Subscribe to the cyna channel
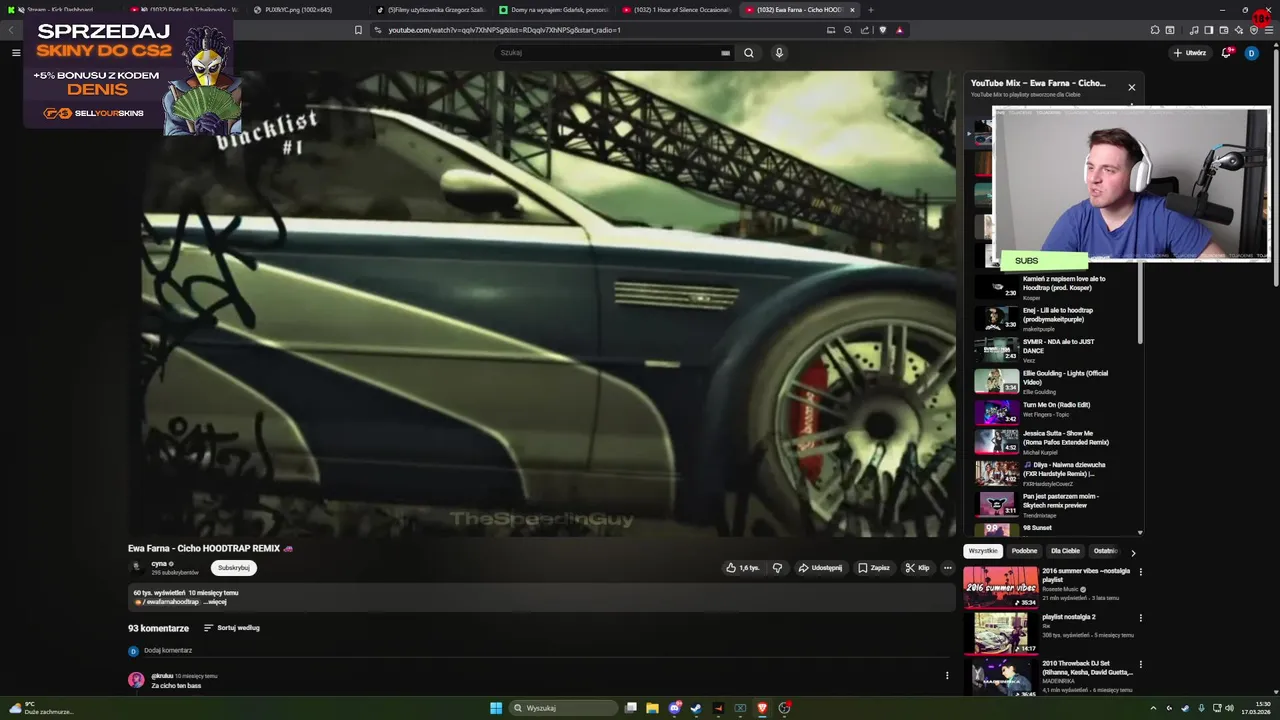This screenshot has height=720, width=1280. [x=234, y=568]
